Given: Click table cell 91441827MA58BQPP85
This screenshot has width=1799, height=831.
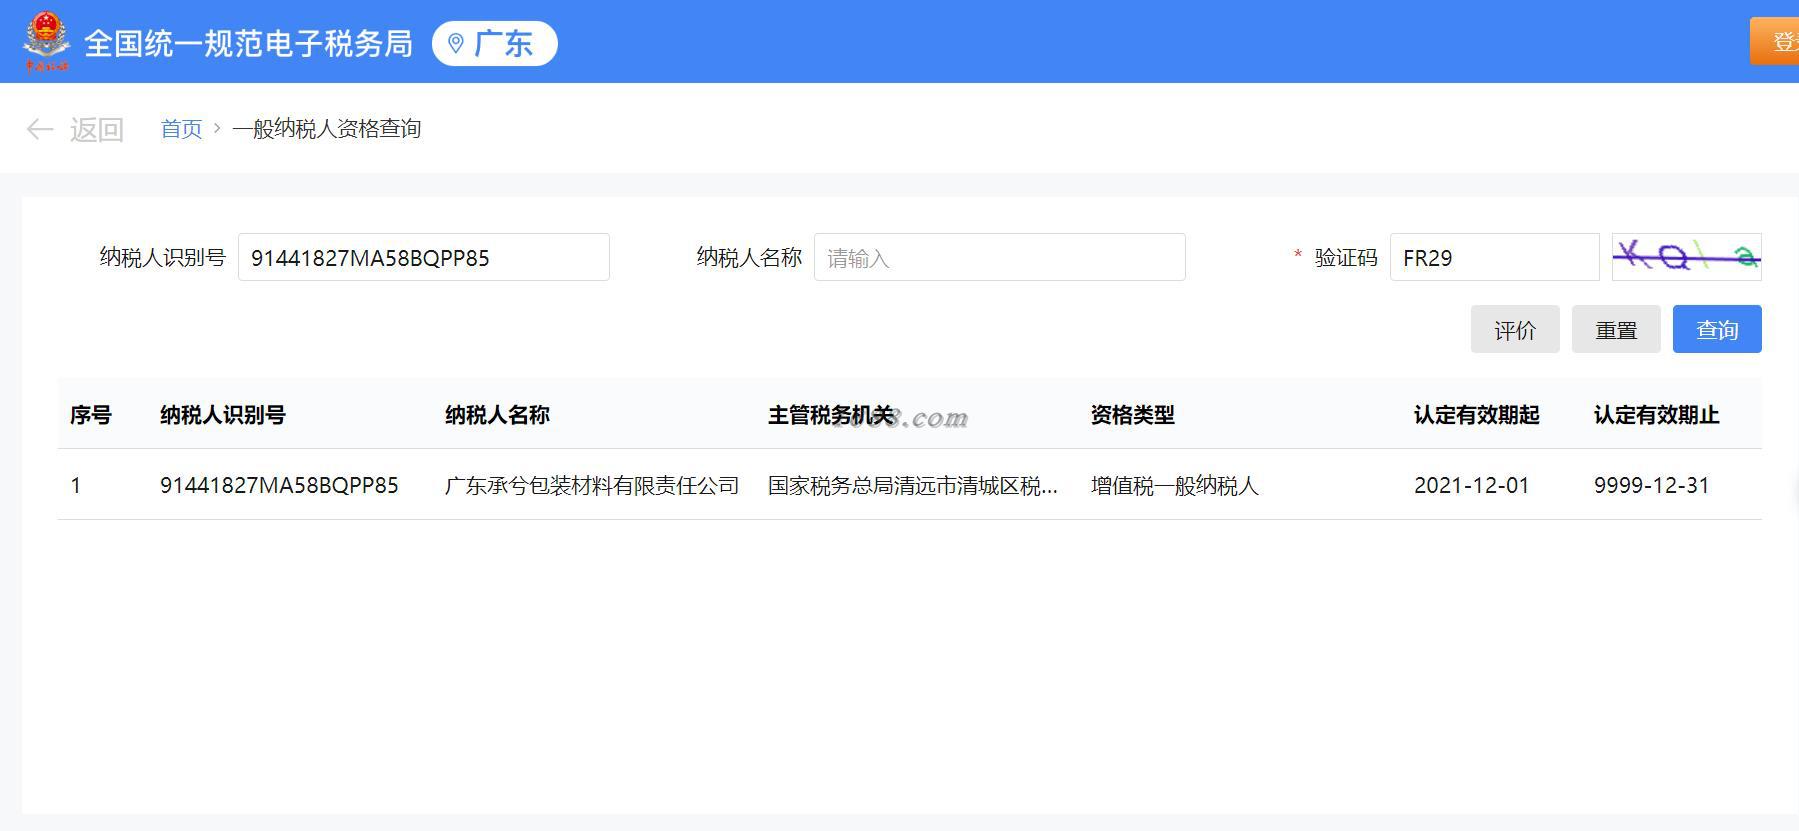Looking at the screenshot, I should [279, 485].
